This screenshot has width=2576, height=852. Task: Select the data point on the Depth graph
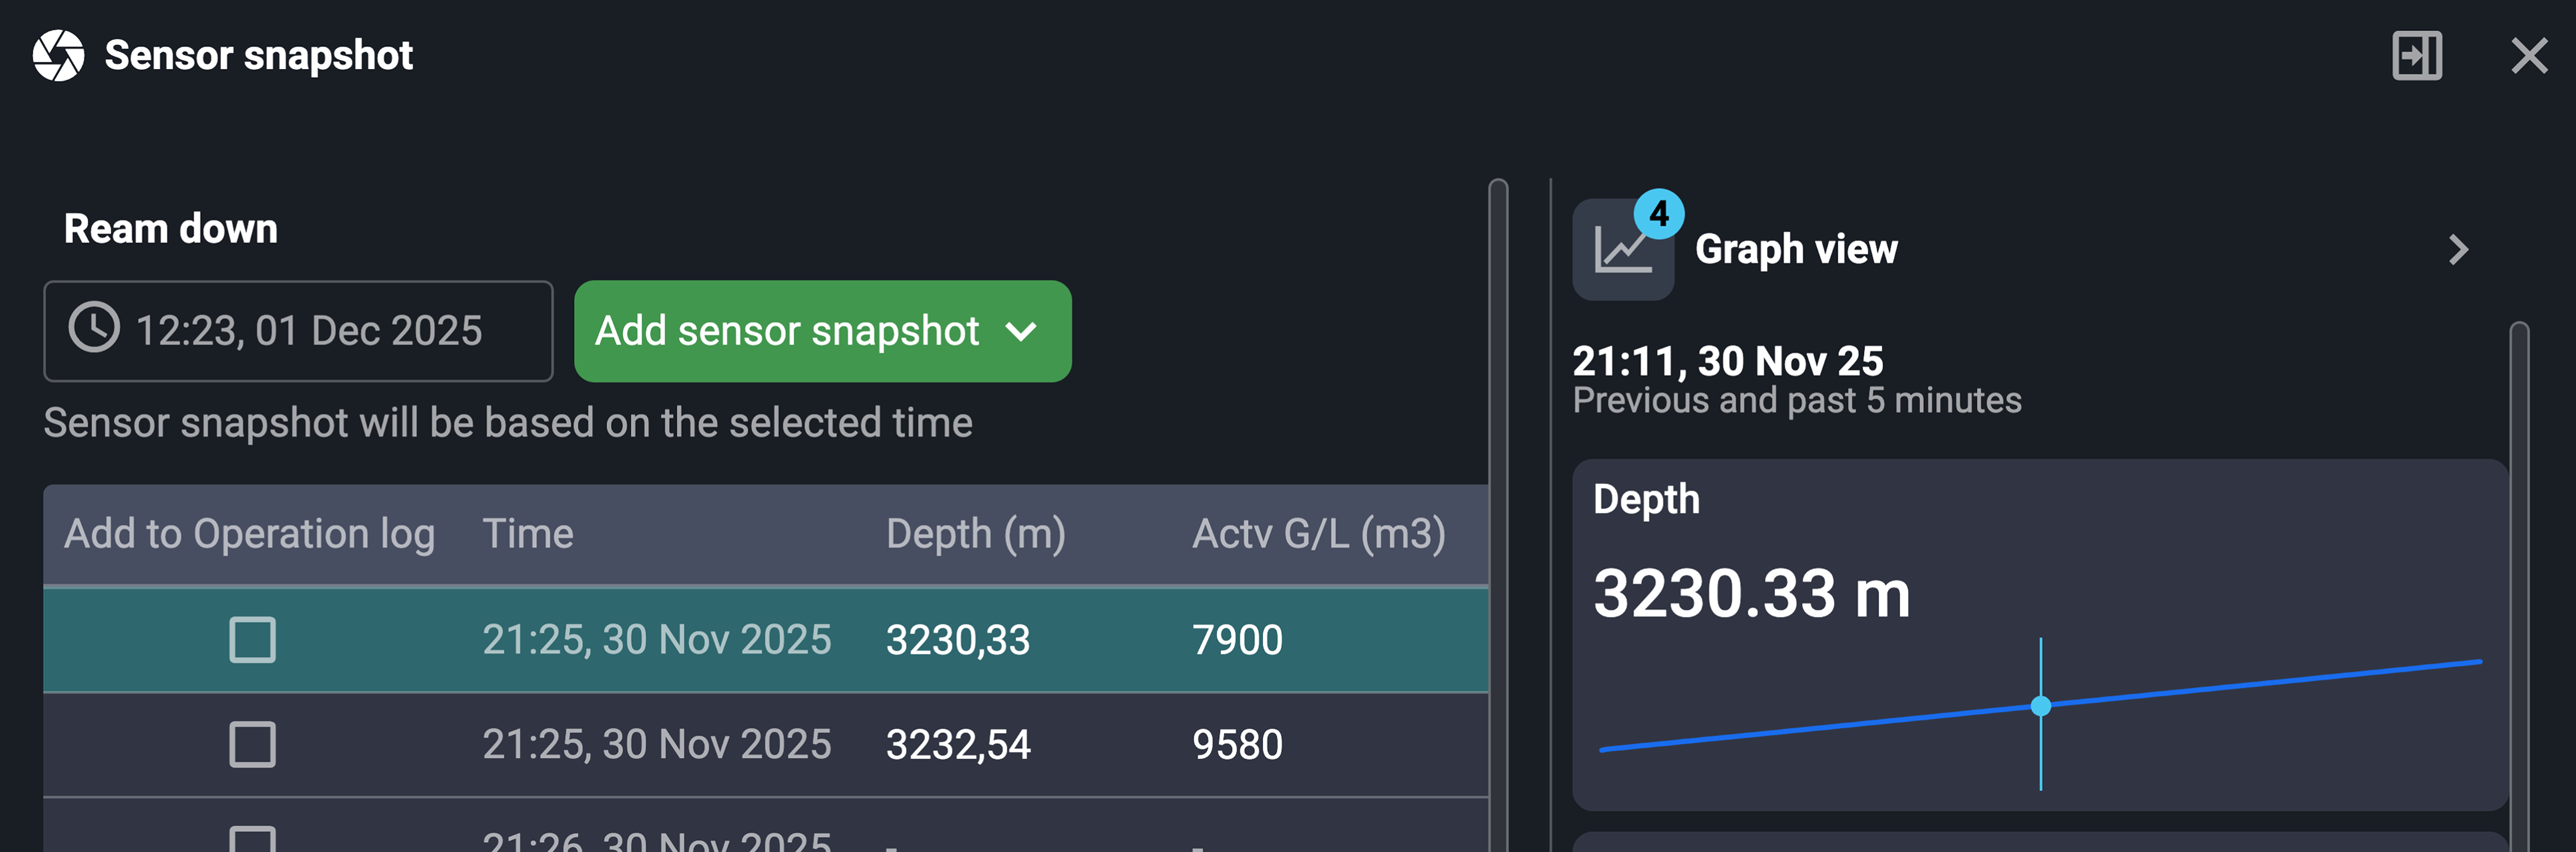pos(2040,707)
